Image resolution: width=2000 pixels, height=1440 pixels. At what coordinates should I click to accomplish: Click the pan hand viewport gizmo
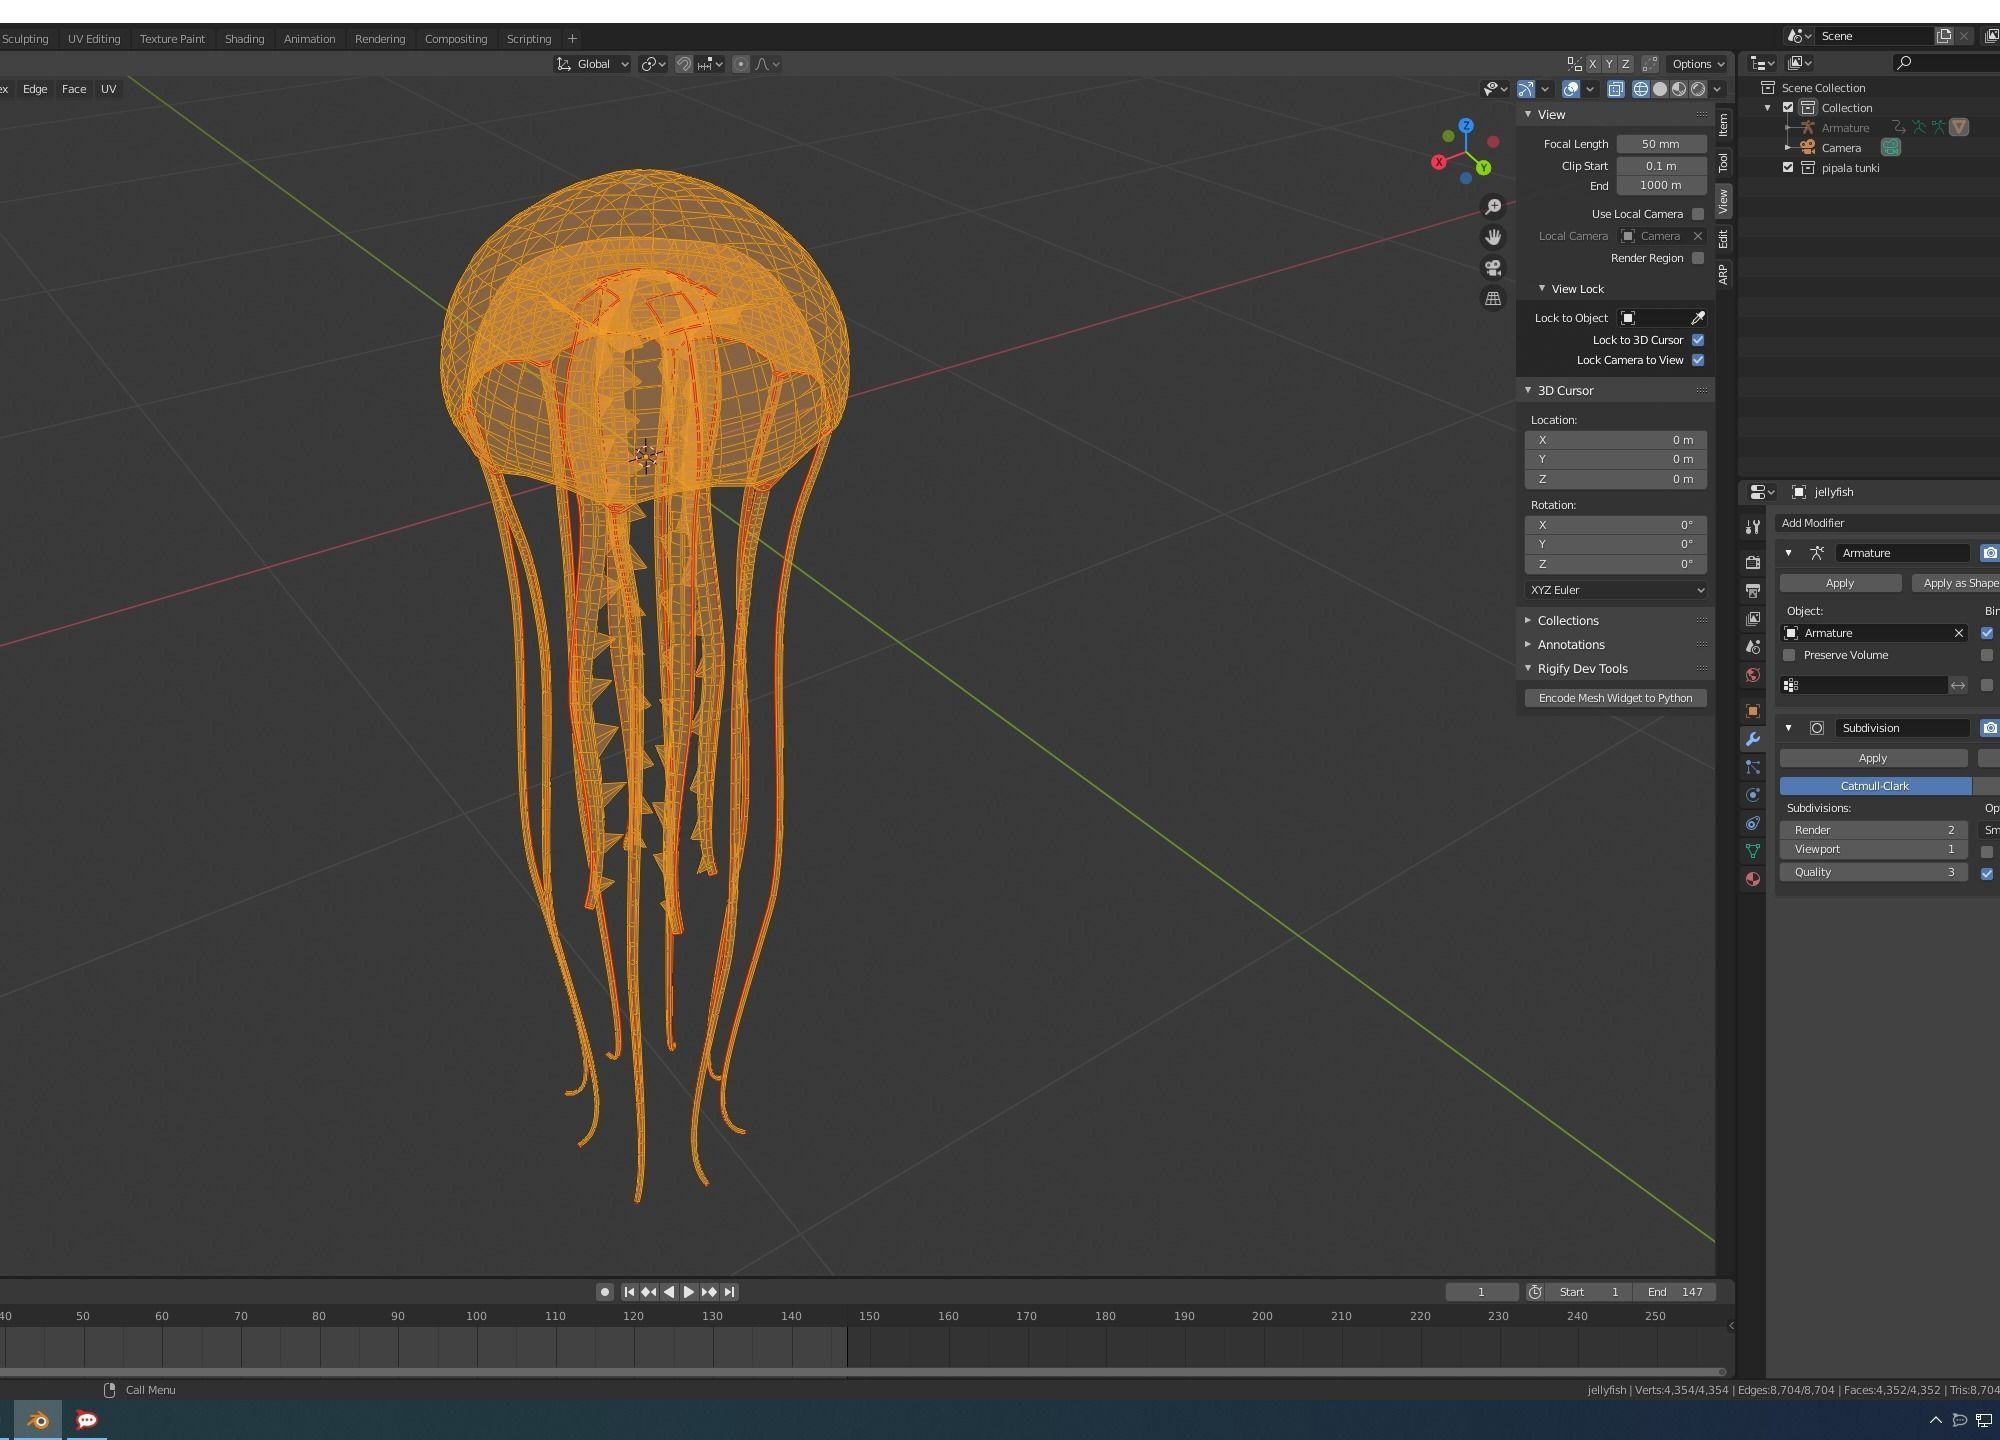(1493, 237)
